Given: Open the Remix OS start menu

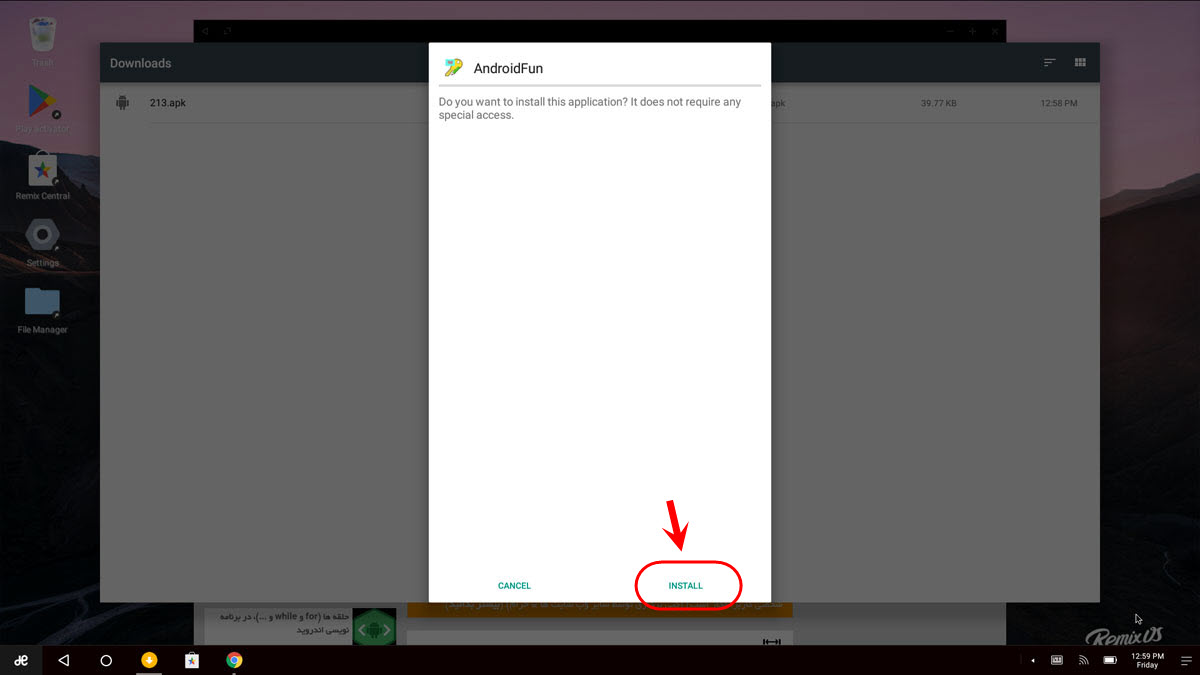Looking at the screenshot, I should [20, 660].
